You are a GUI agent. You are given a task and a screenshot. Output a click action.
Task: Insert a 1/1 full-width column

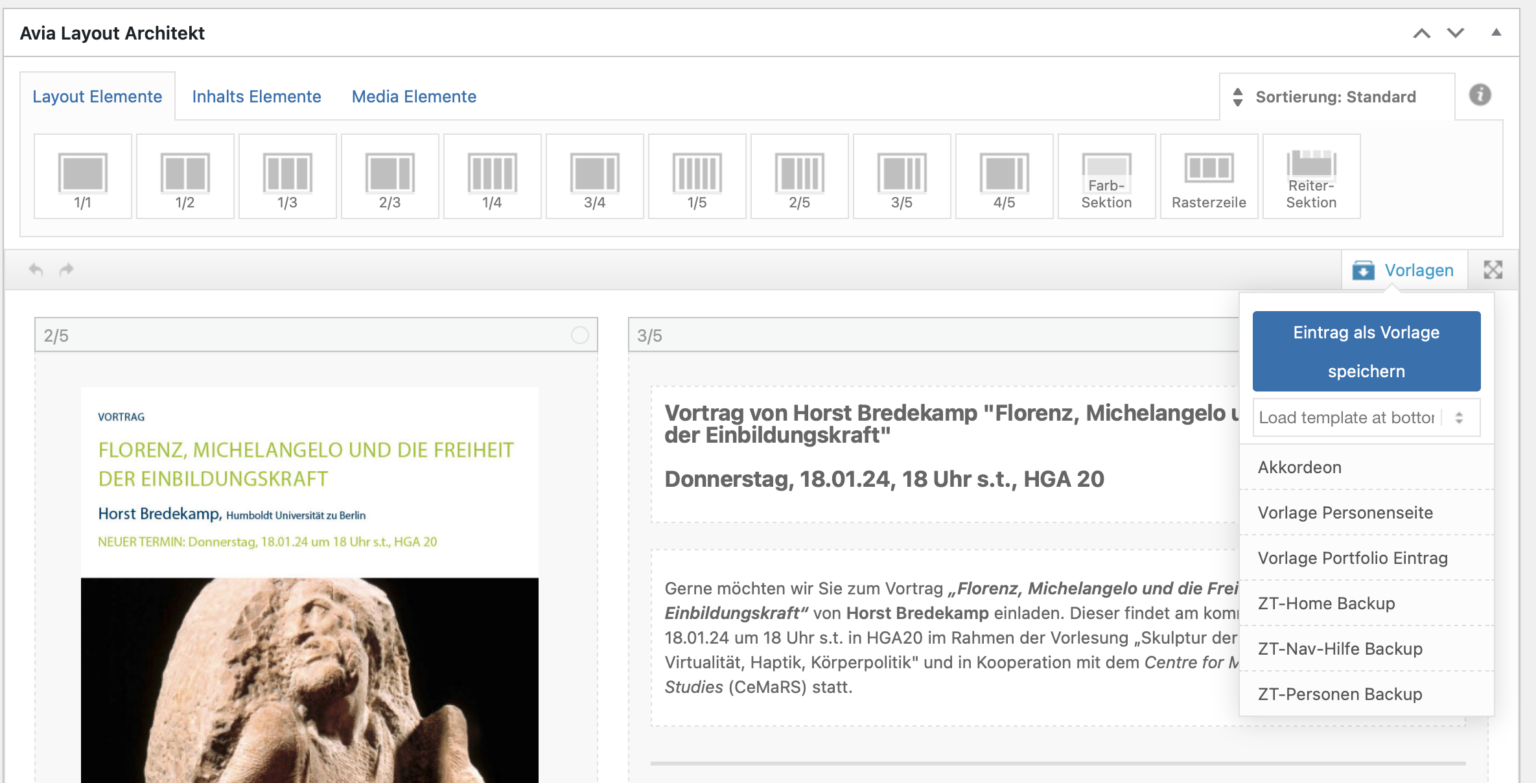[83, 176]
